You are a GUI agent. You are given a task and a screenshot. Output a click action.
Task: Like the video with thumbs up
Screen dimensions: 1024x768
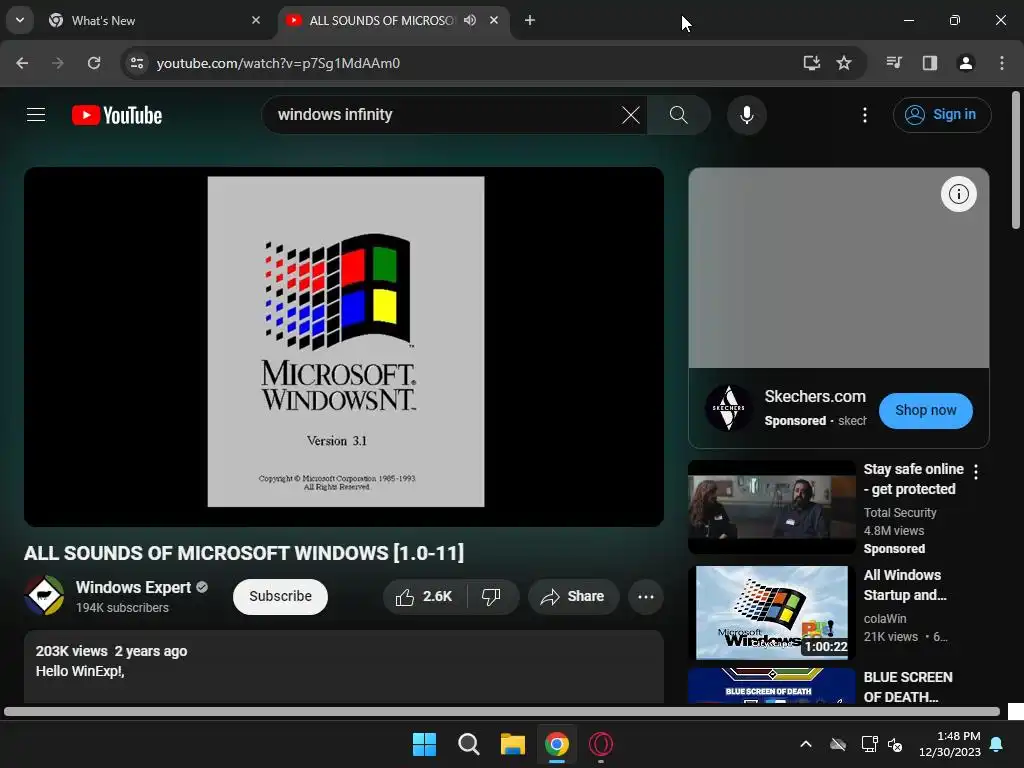click(x=424, y=597)
